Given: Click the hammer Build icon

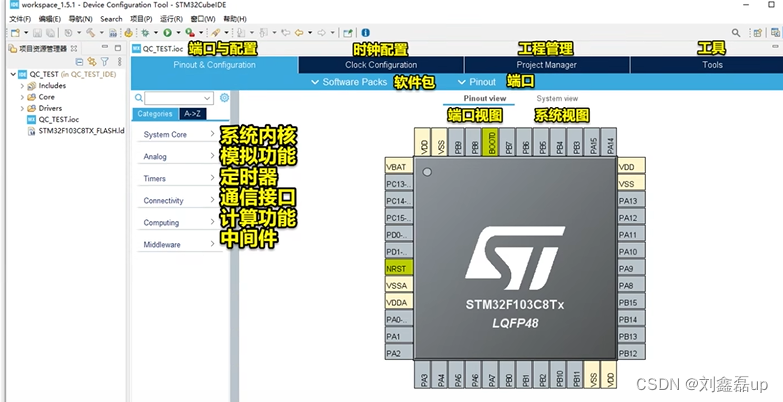Looking at the screenshot, I should (90, 33).
